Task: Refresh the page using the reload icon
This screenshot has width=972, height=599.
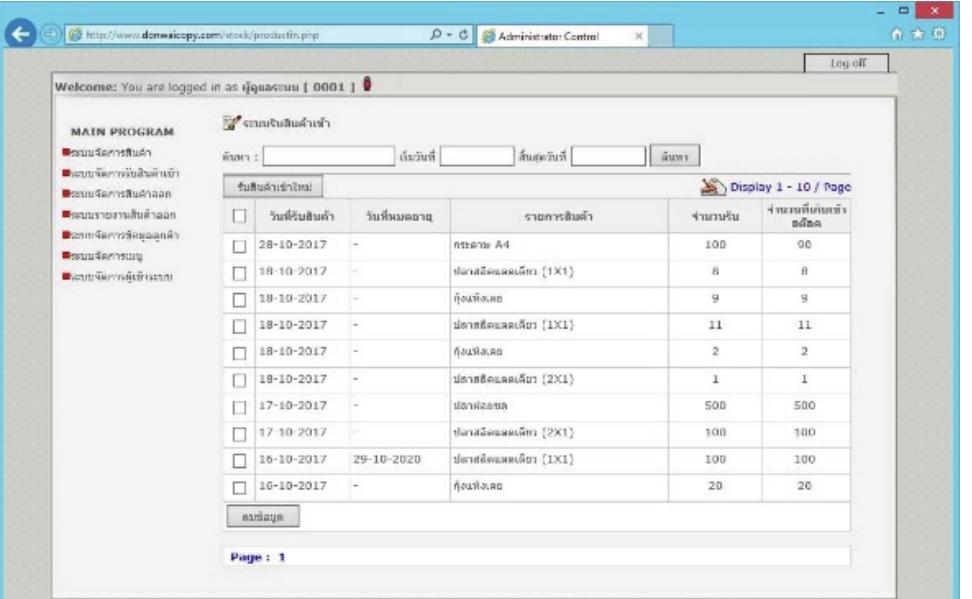Action: (x=463, y=36)
